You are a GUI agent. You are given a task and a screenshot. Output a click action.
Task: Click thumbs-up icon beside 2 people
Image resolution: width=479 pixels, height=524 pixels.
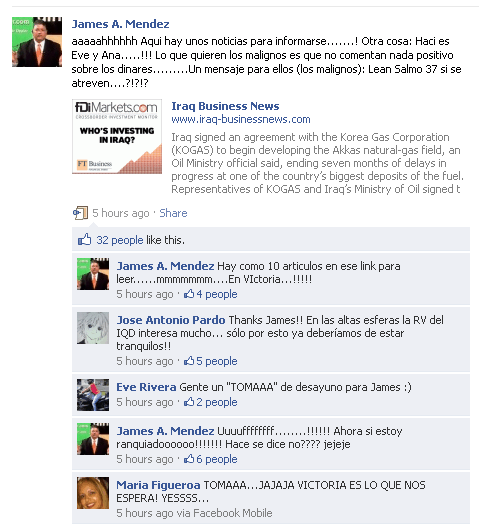coord(189,402)
